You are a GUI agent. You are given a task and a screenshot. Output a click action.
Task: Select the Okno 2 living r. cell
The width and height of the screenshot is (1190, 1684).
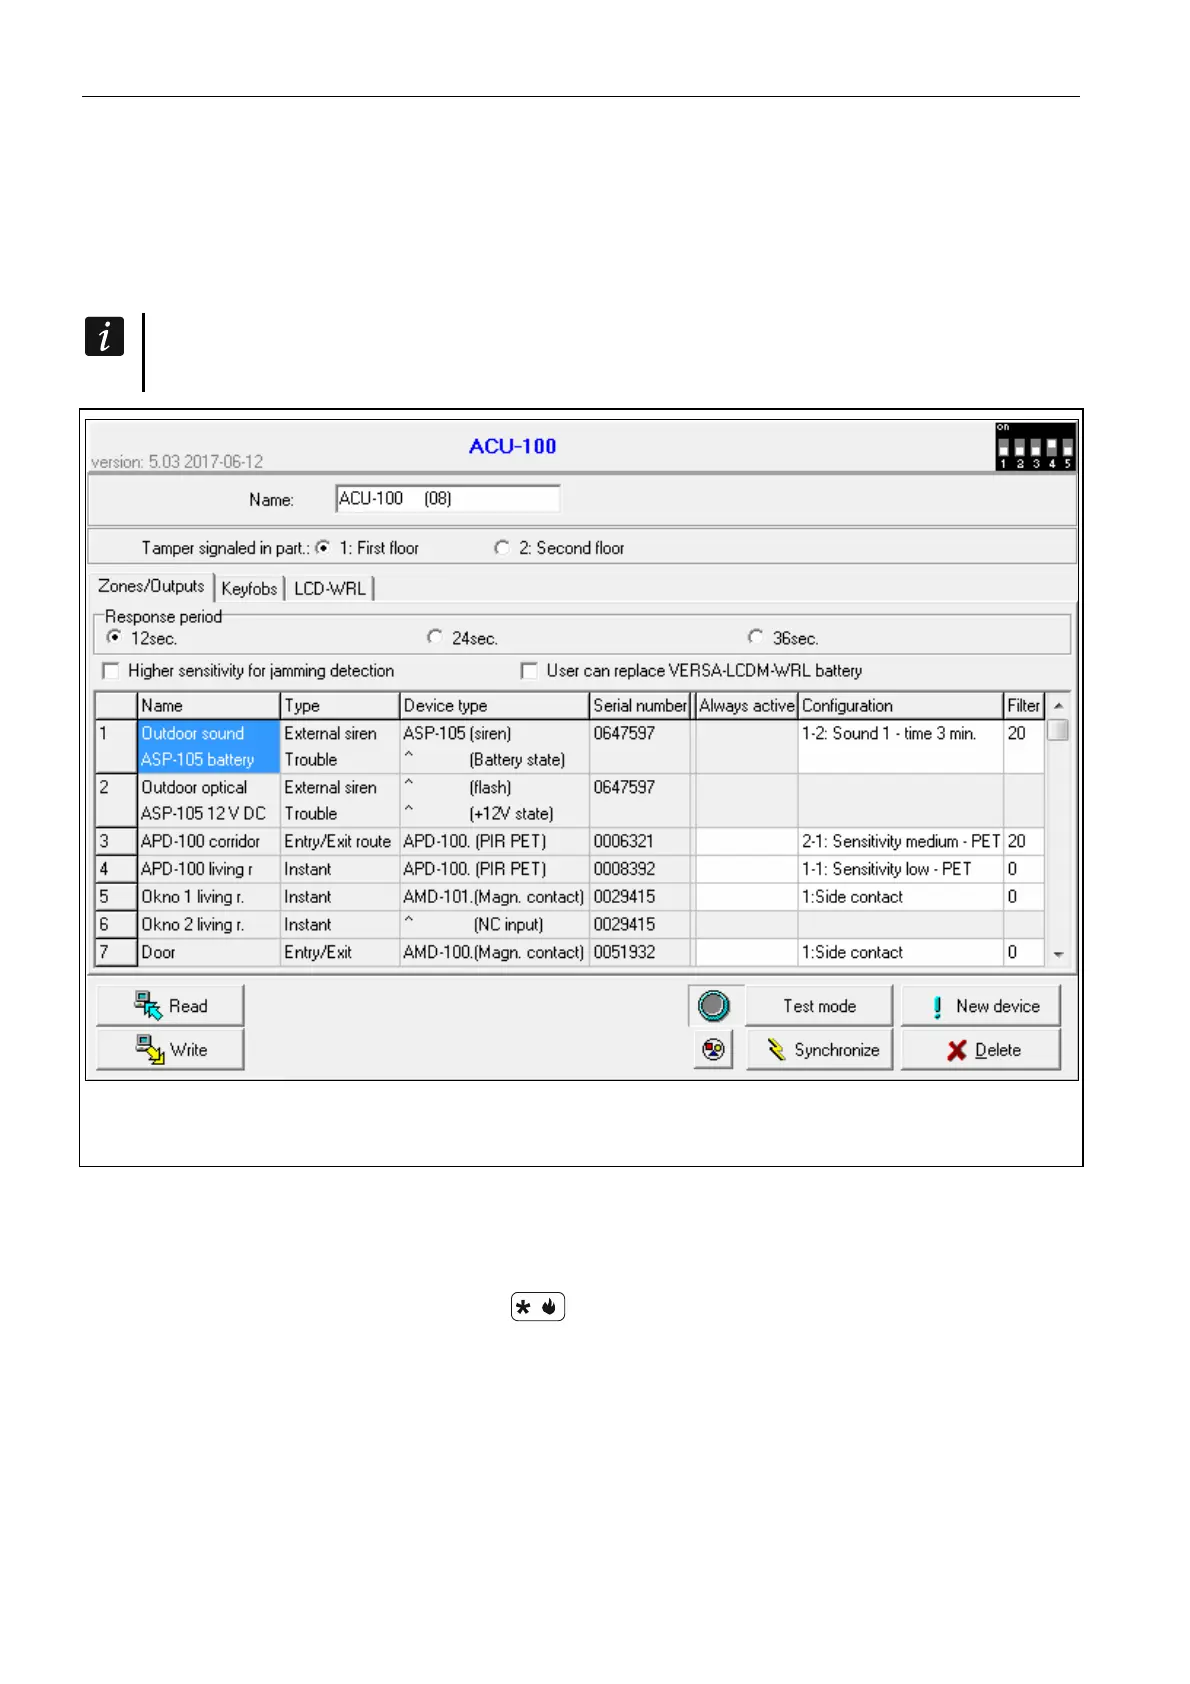(x=208, y=925)
